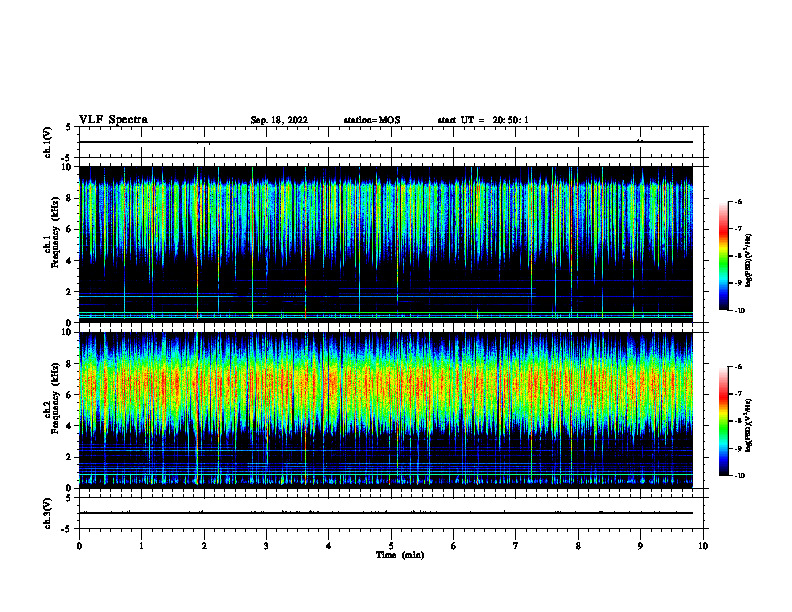Click the "-10" value on ch.2 colorbar
This screenshot has width=792, height=612.
point(739,476)
